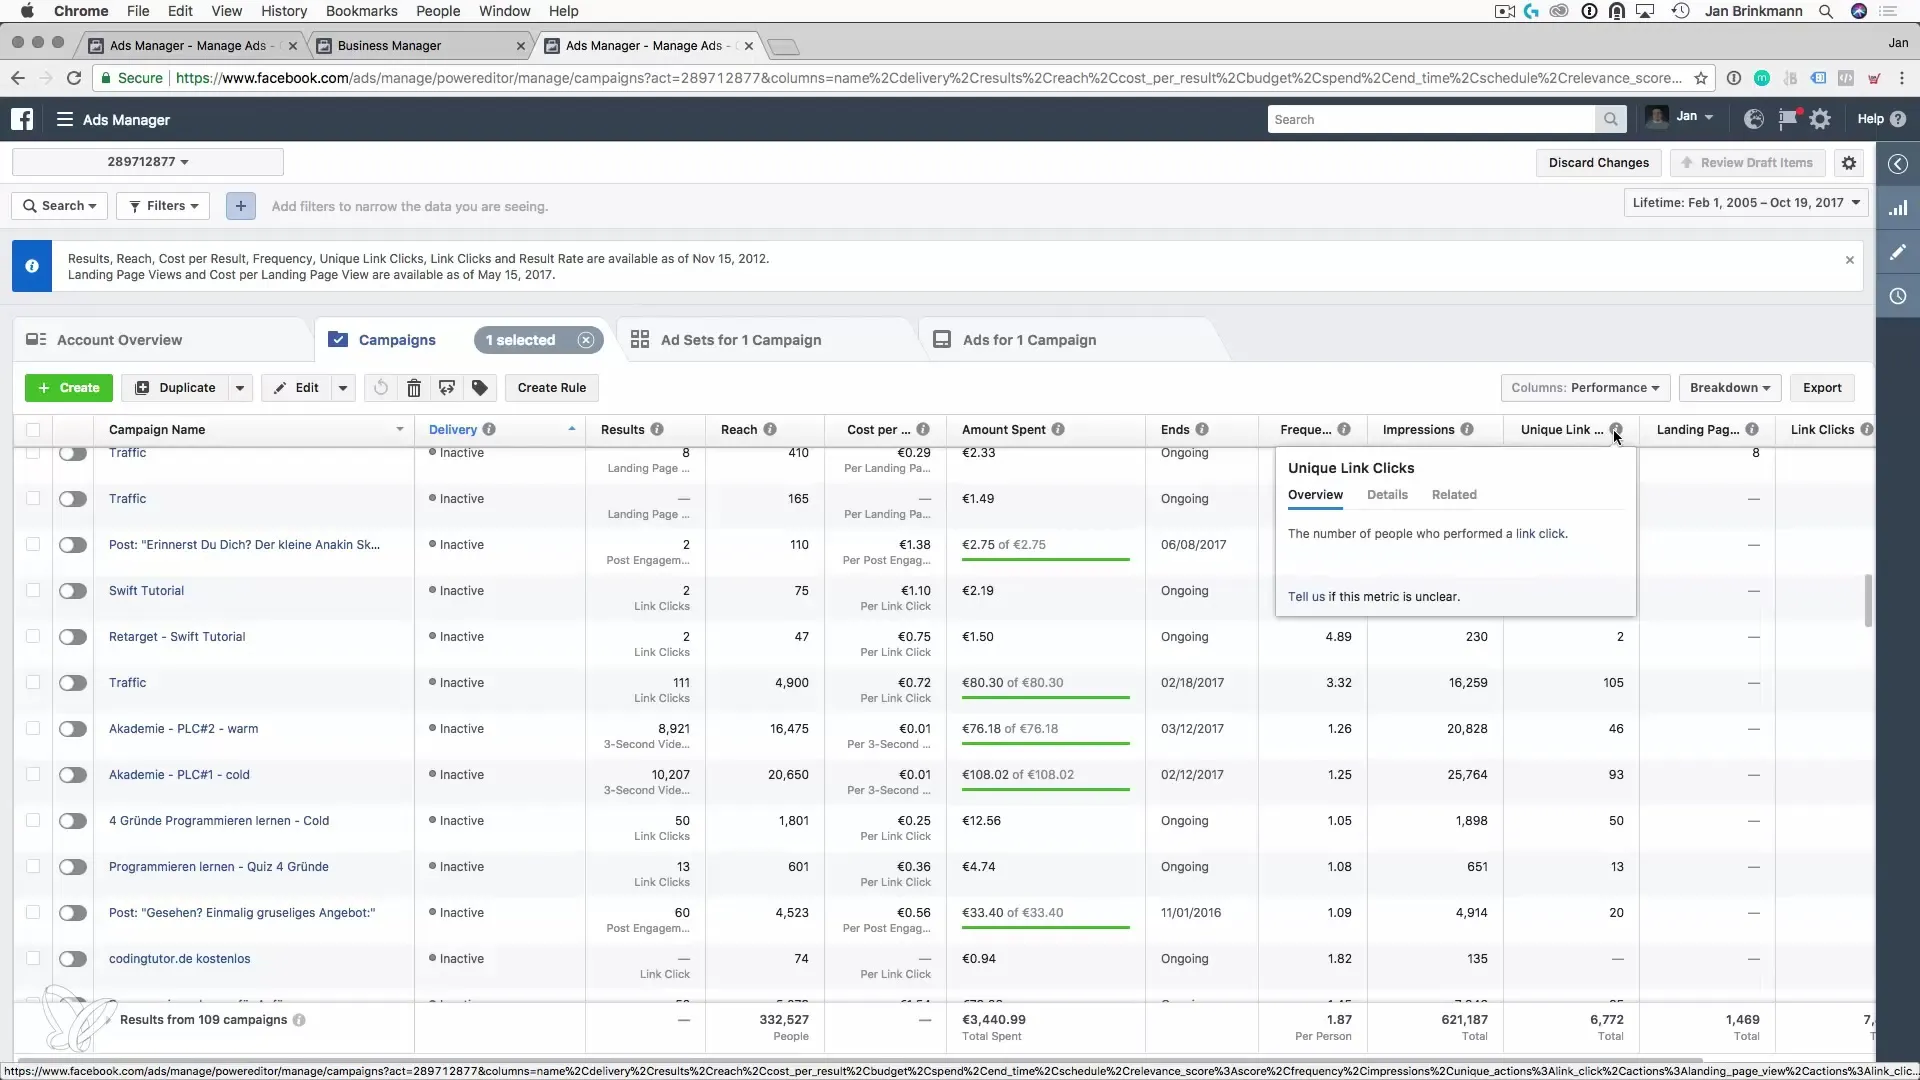This screenshot has height=1080, width=1920.
Task: Click the browser reload button
Action: pyautogui.click(x=74, y=78)
